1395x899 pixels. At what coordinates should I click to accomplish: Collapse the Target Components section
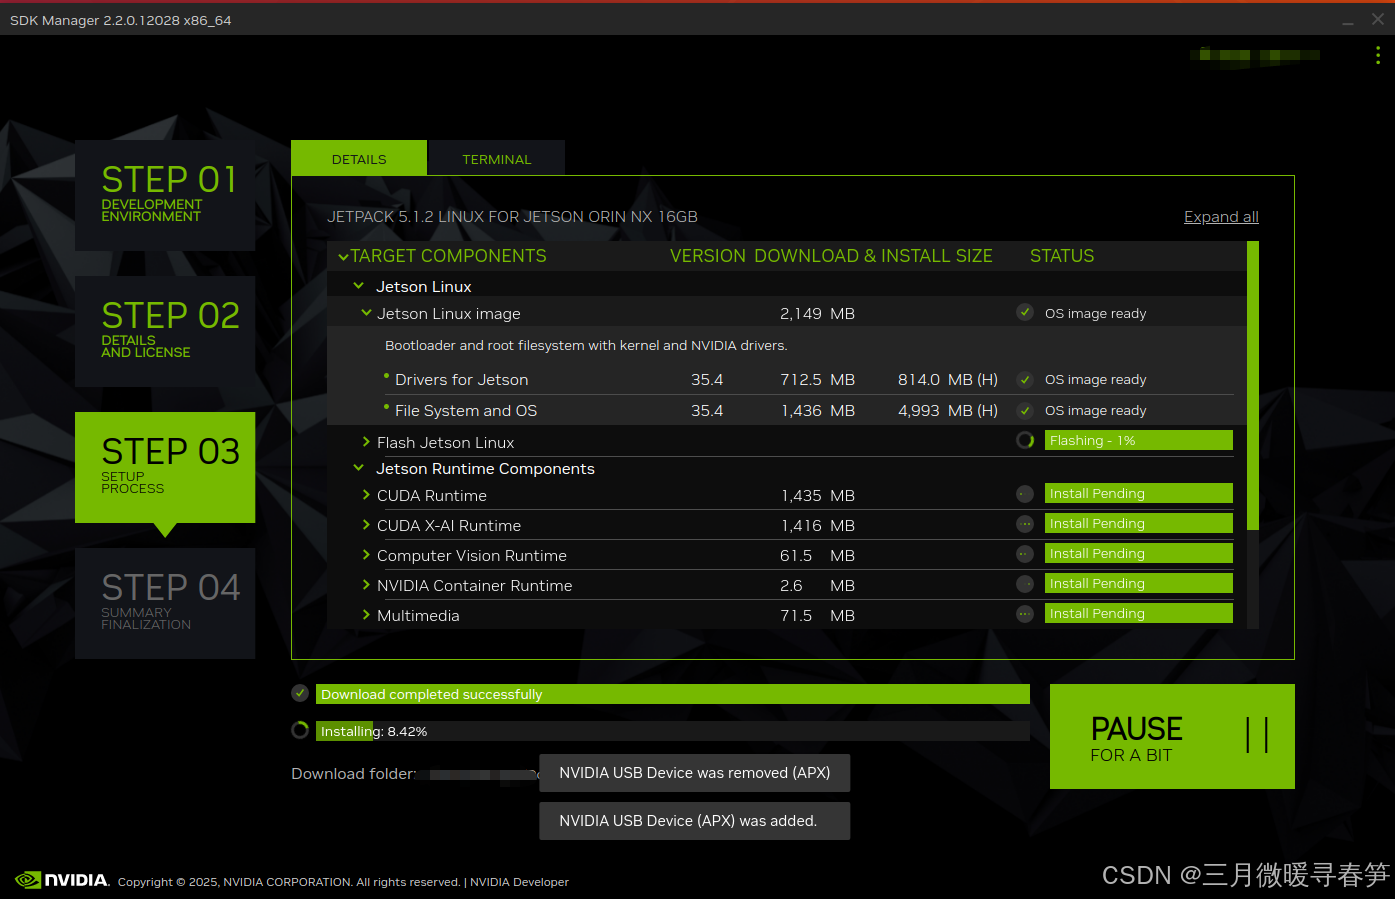pos(343,257)
